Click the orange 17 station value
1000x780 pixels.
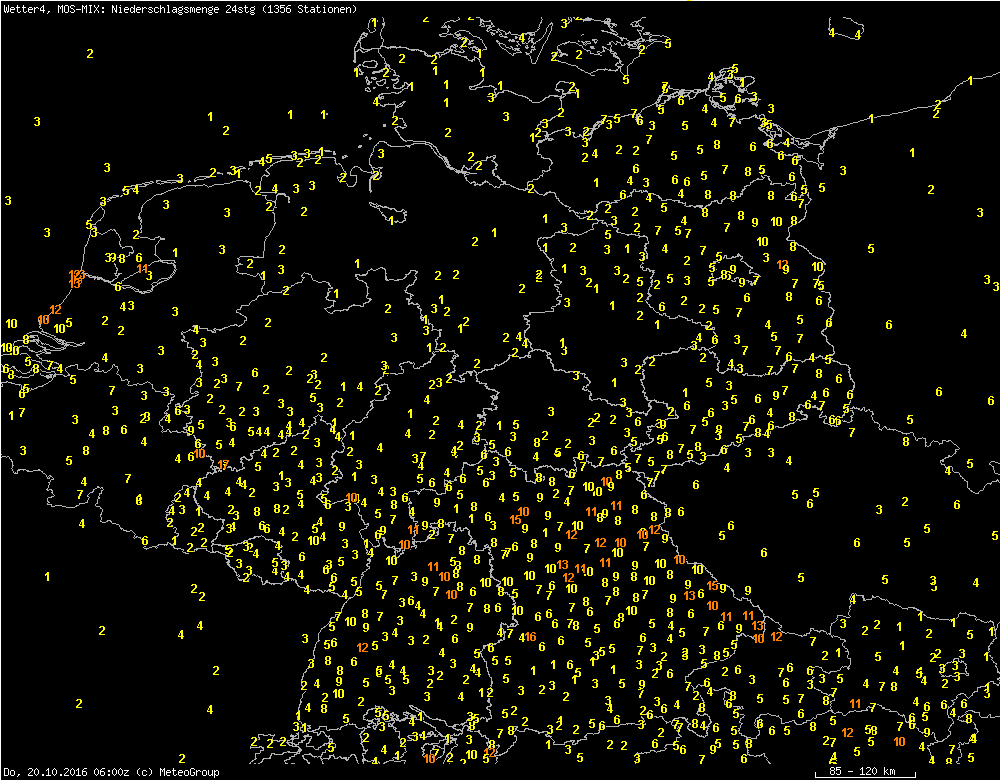(x=223, y=465)
